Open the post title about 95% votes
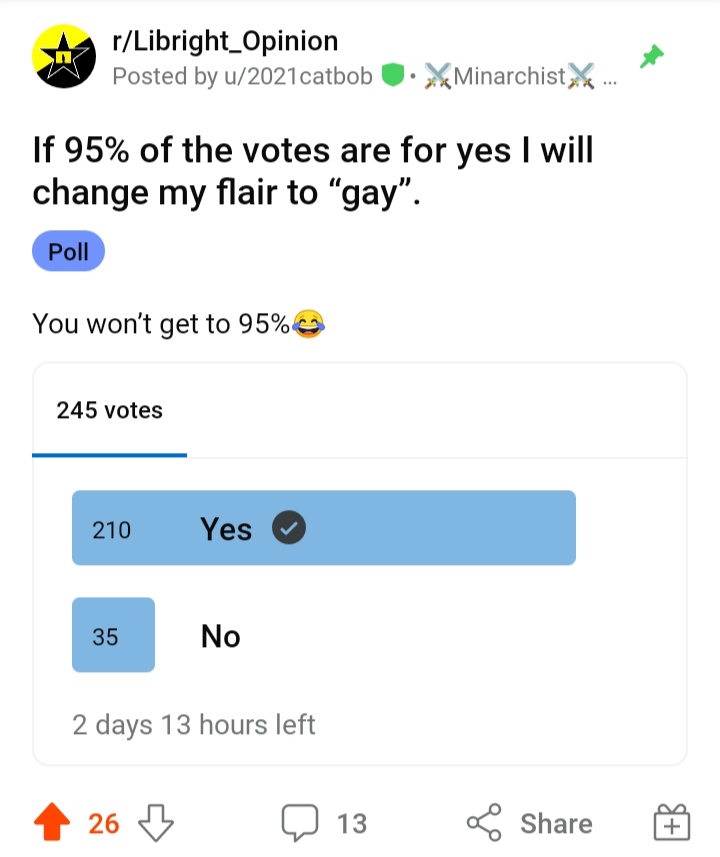Image resolution: width=720 pixels, height=857 pixels. coord(313,170)
